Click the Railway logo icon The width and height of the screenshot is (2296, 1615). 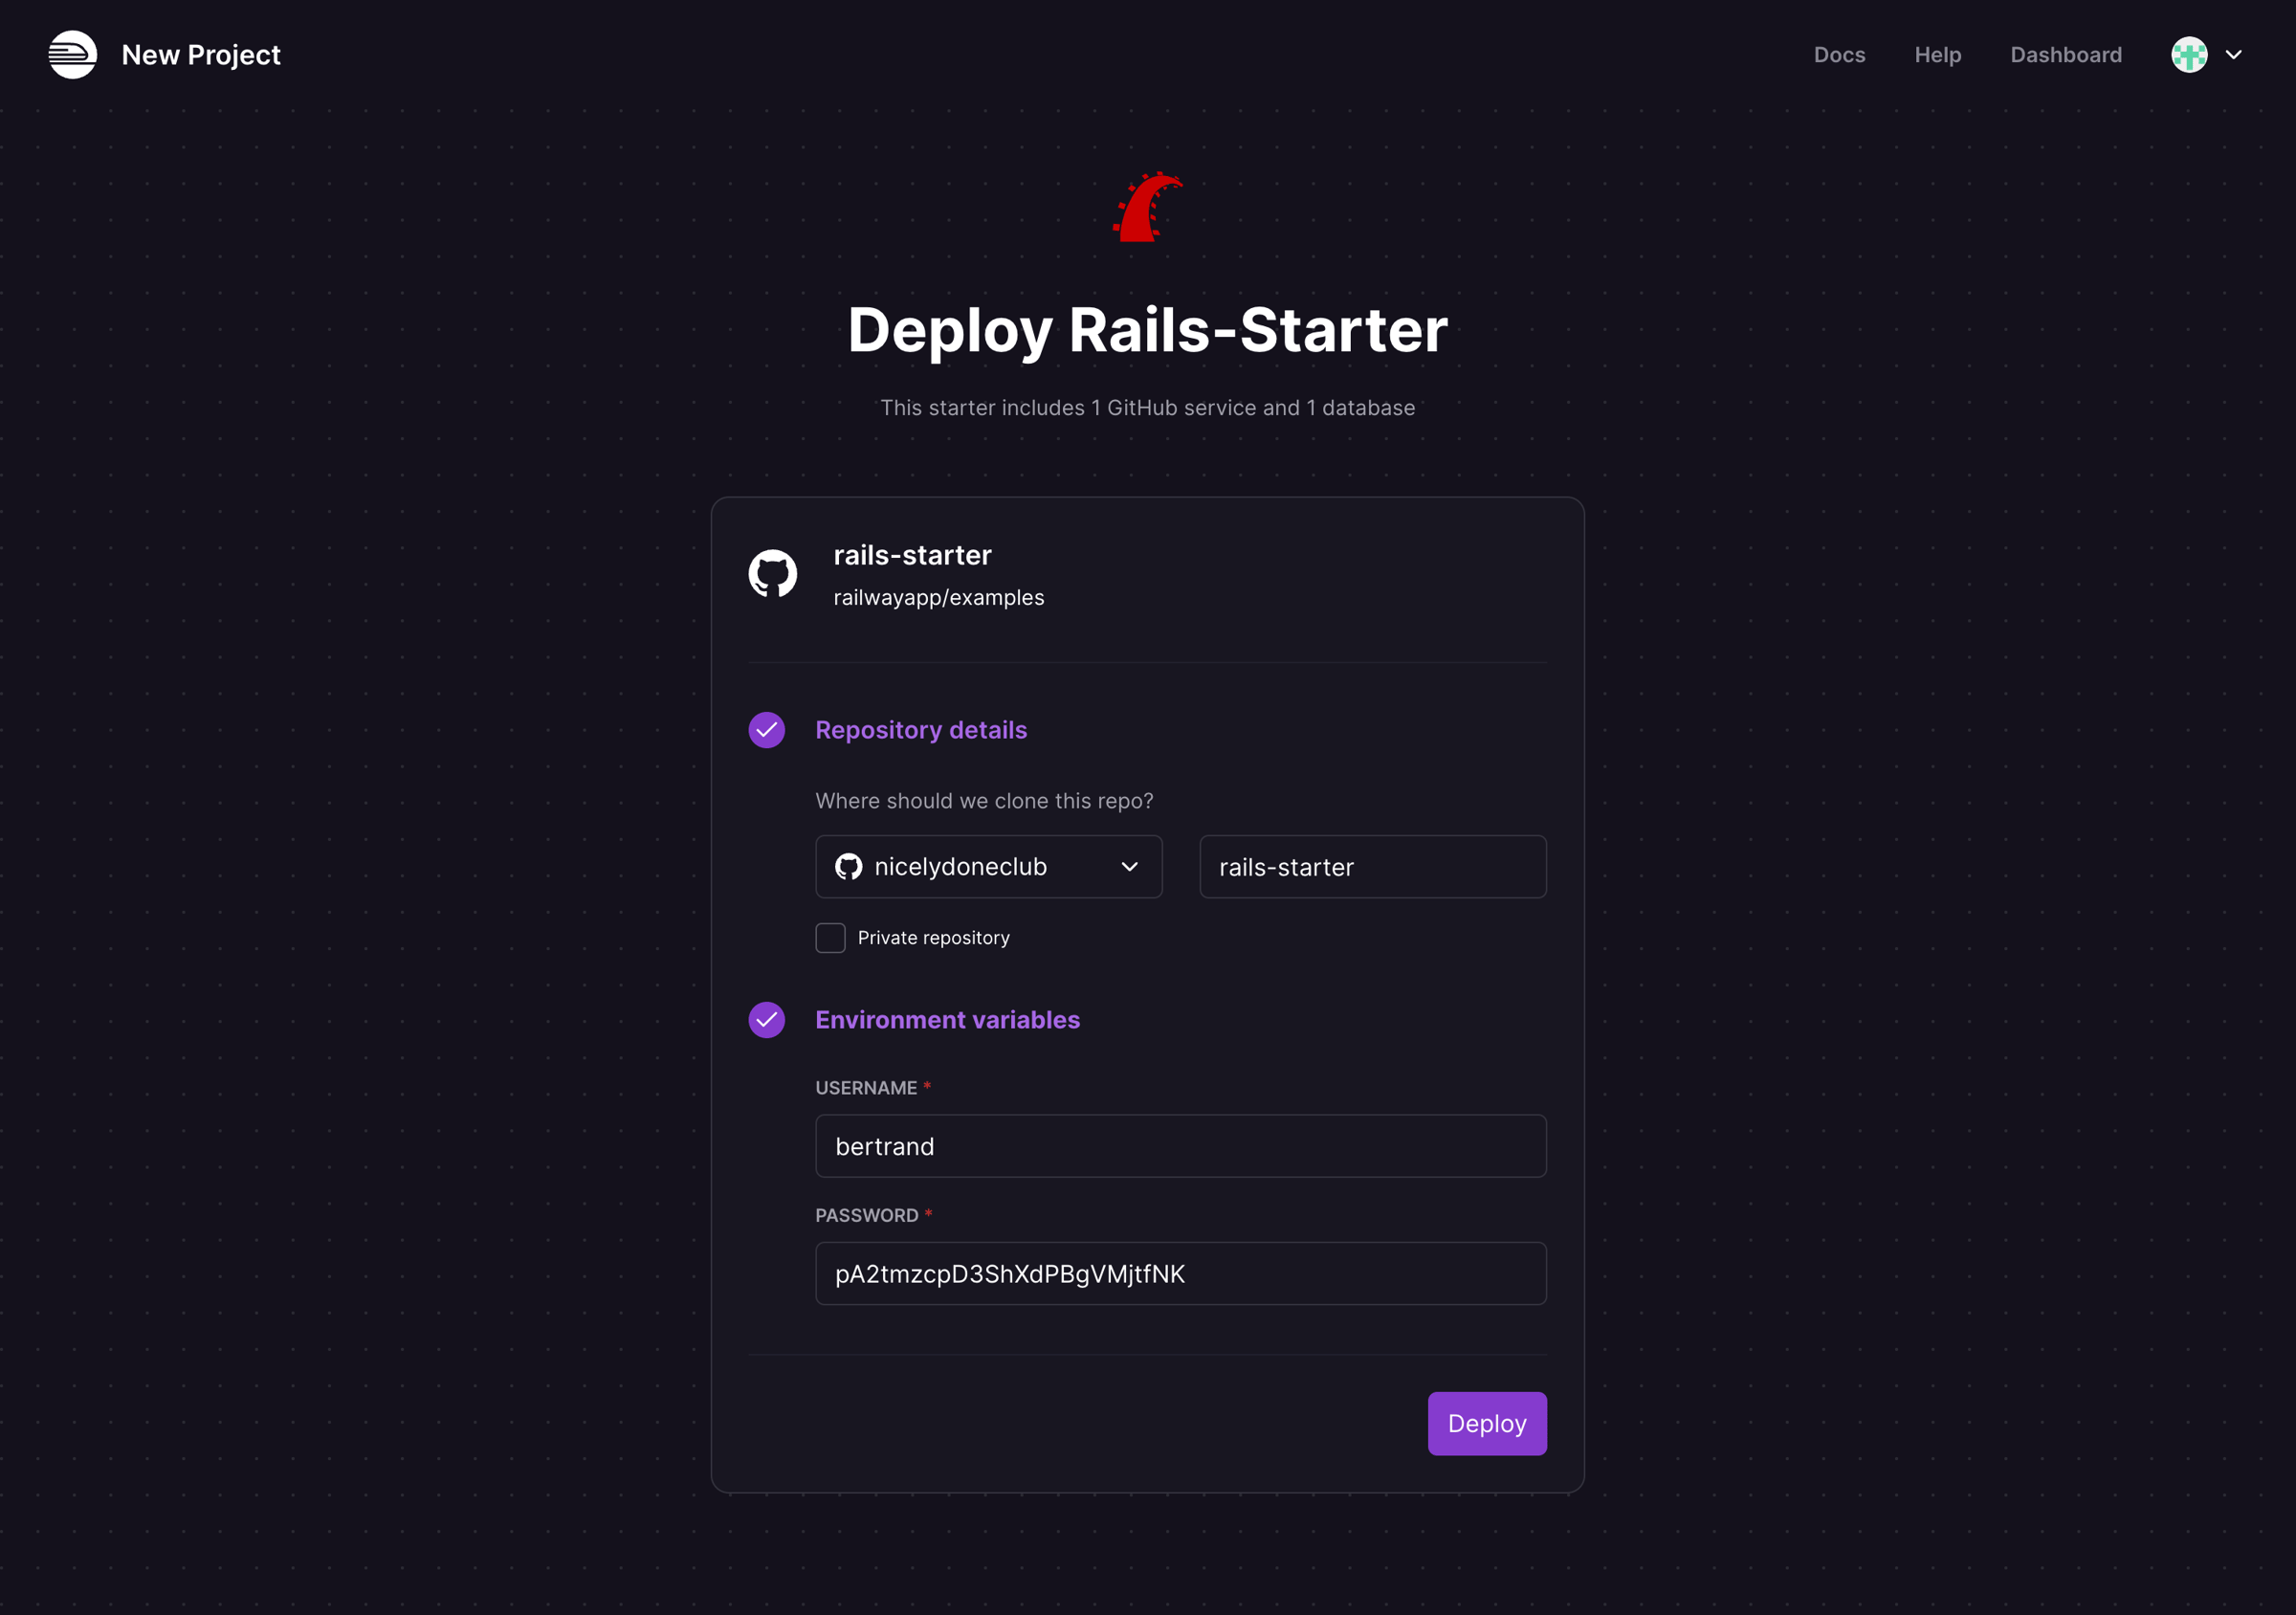(x=73, y=55)
